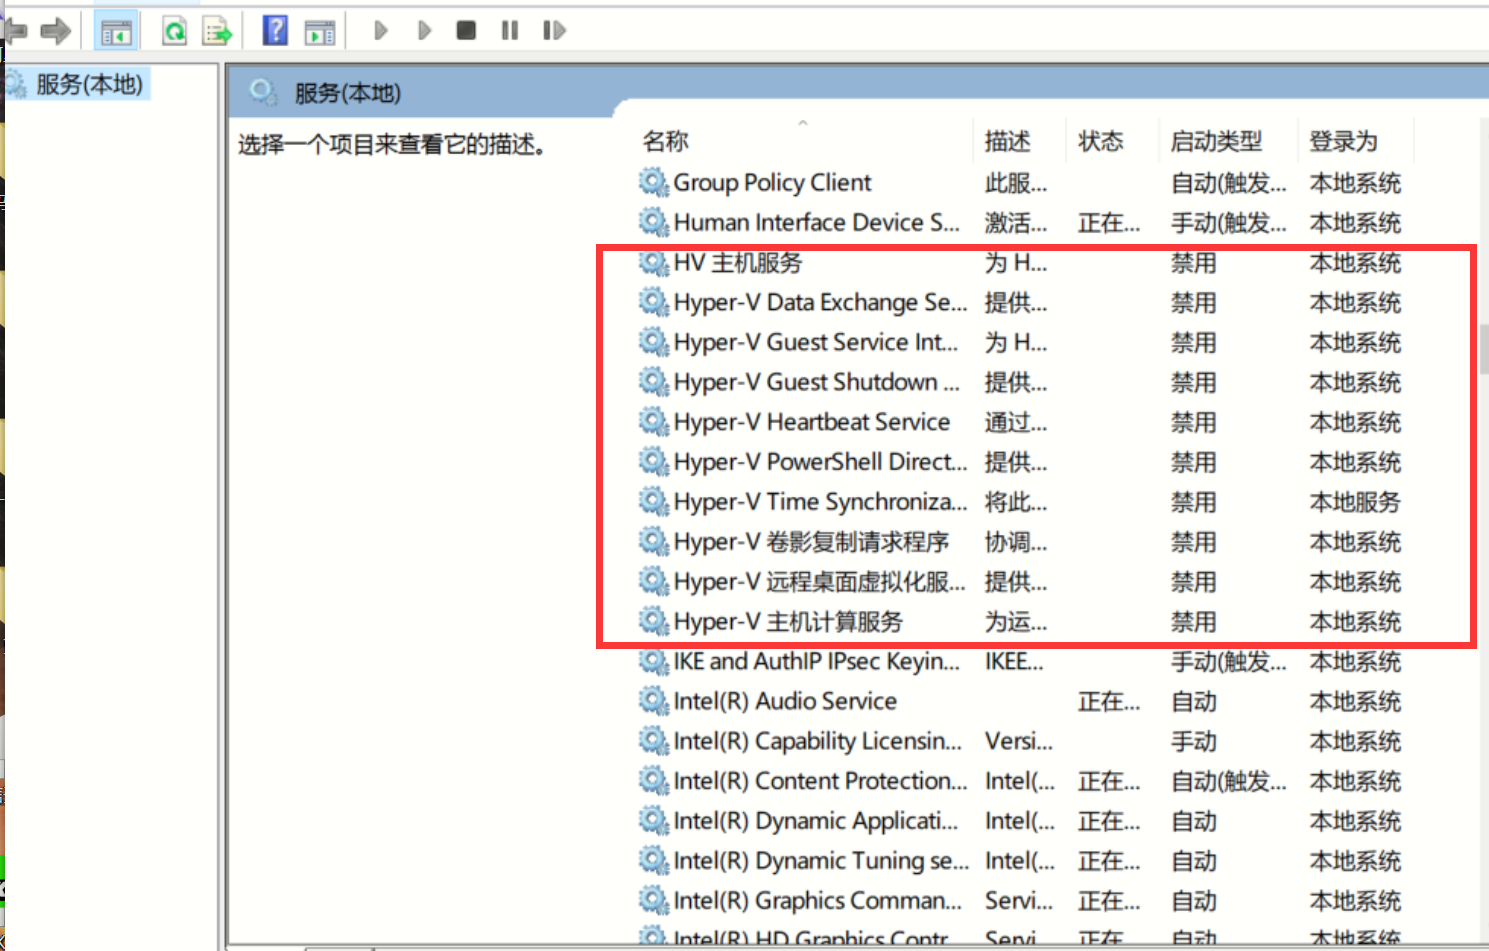Screen dimensions: 1489x951
Task: Click the IKEE... description cell
Action: point(1014,662)
